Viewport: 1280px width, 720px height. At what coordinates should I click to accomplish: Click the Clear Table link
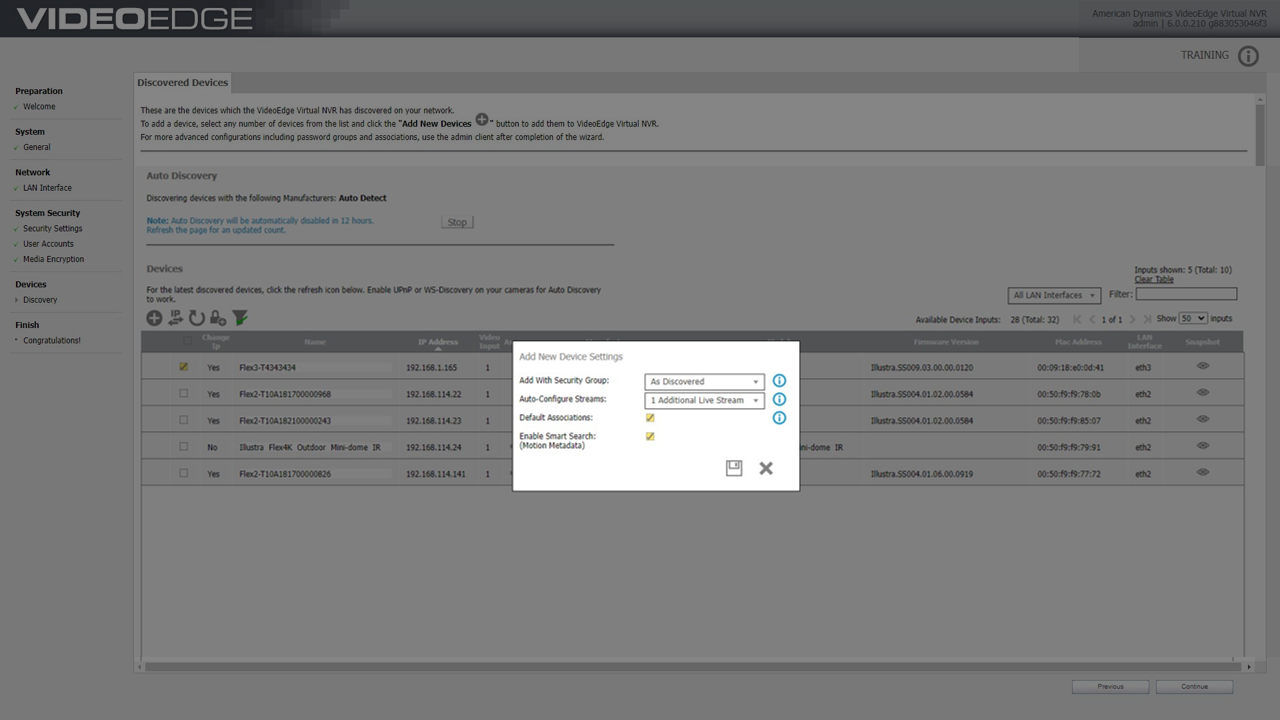pos(1154,280)
